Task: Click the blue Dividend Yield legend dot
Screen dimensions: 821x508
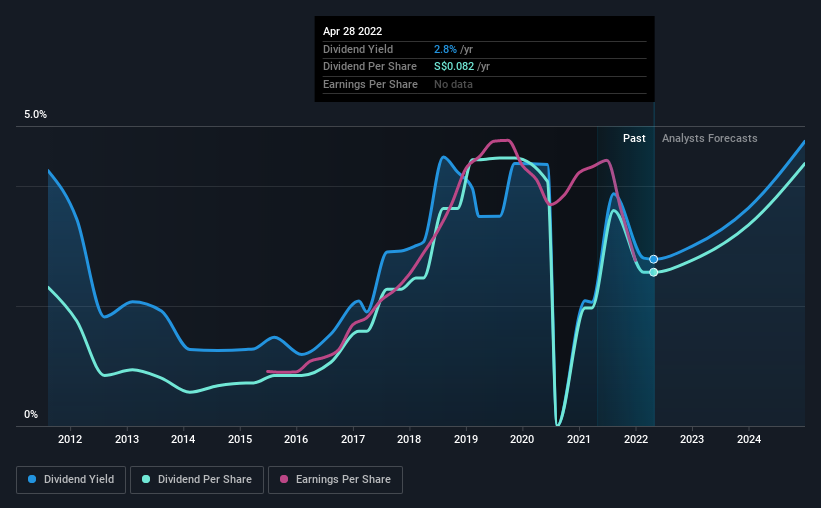Action: tap(32, 479)
